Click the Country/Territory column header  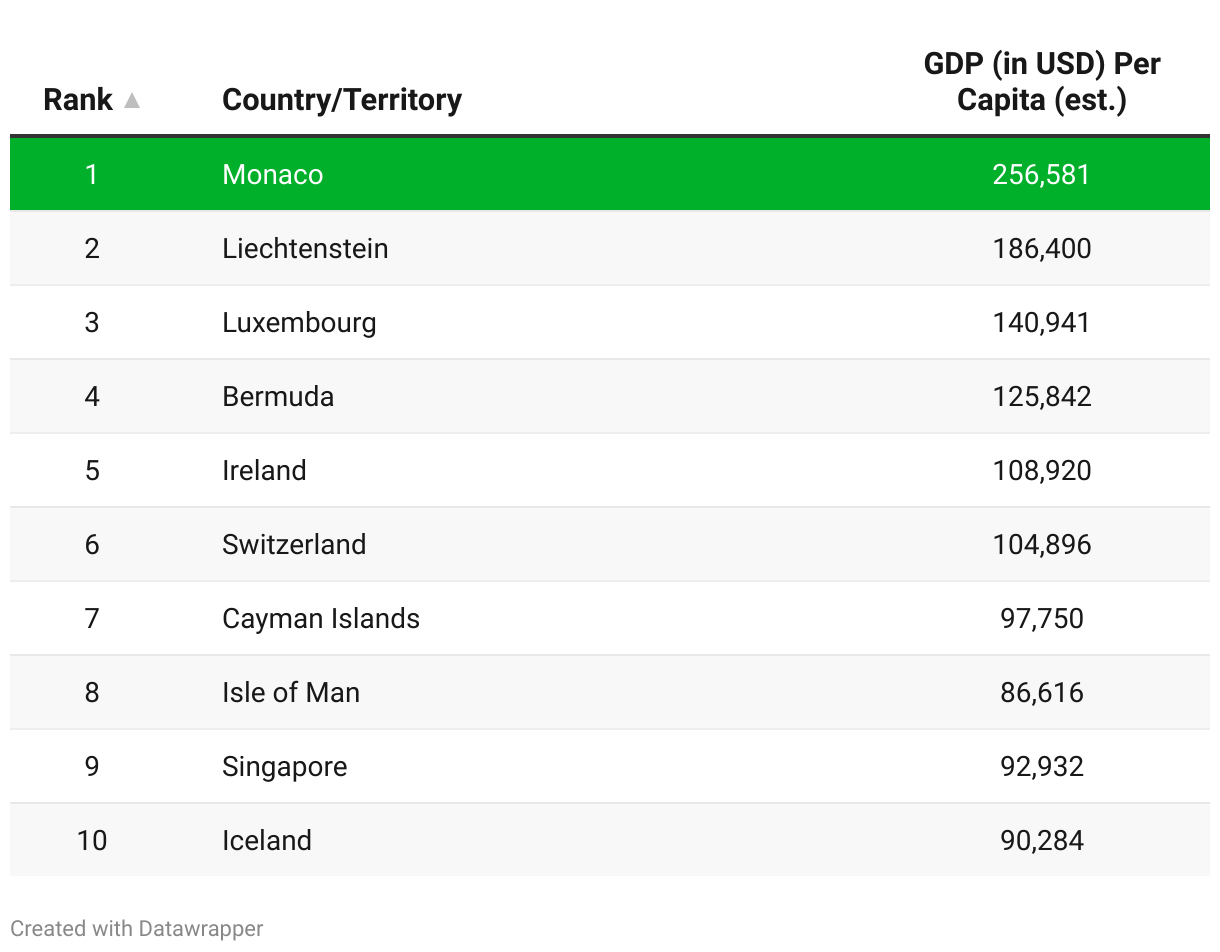(x=342, y=100)
